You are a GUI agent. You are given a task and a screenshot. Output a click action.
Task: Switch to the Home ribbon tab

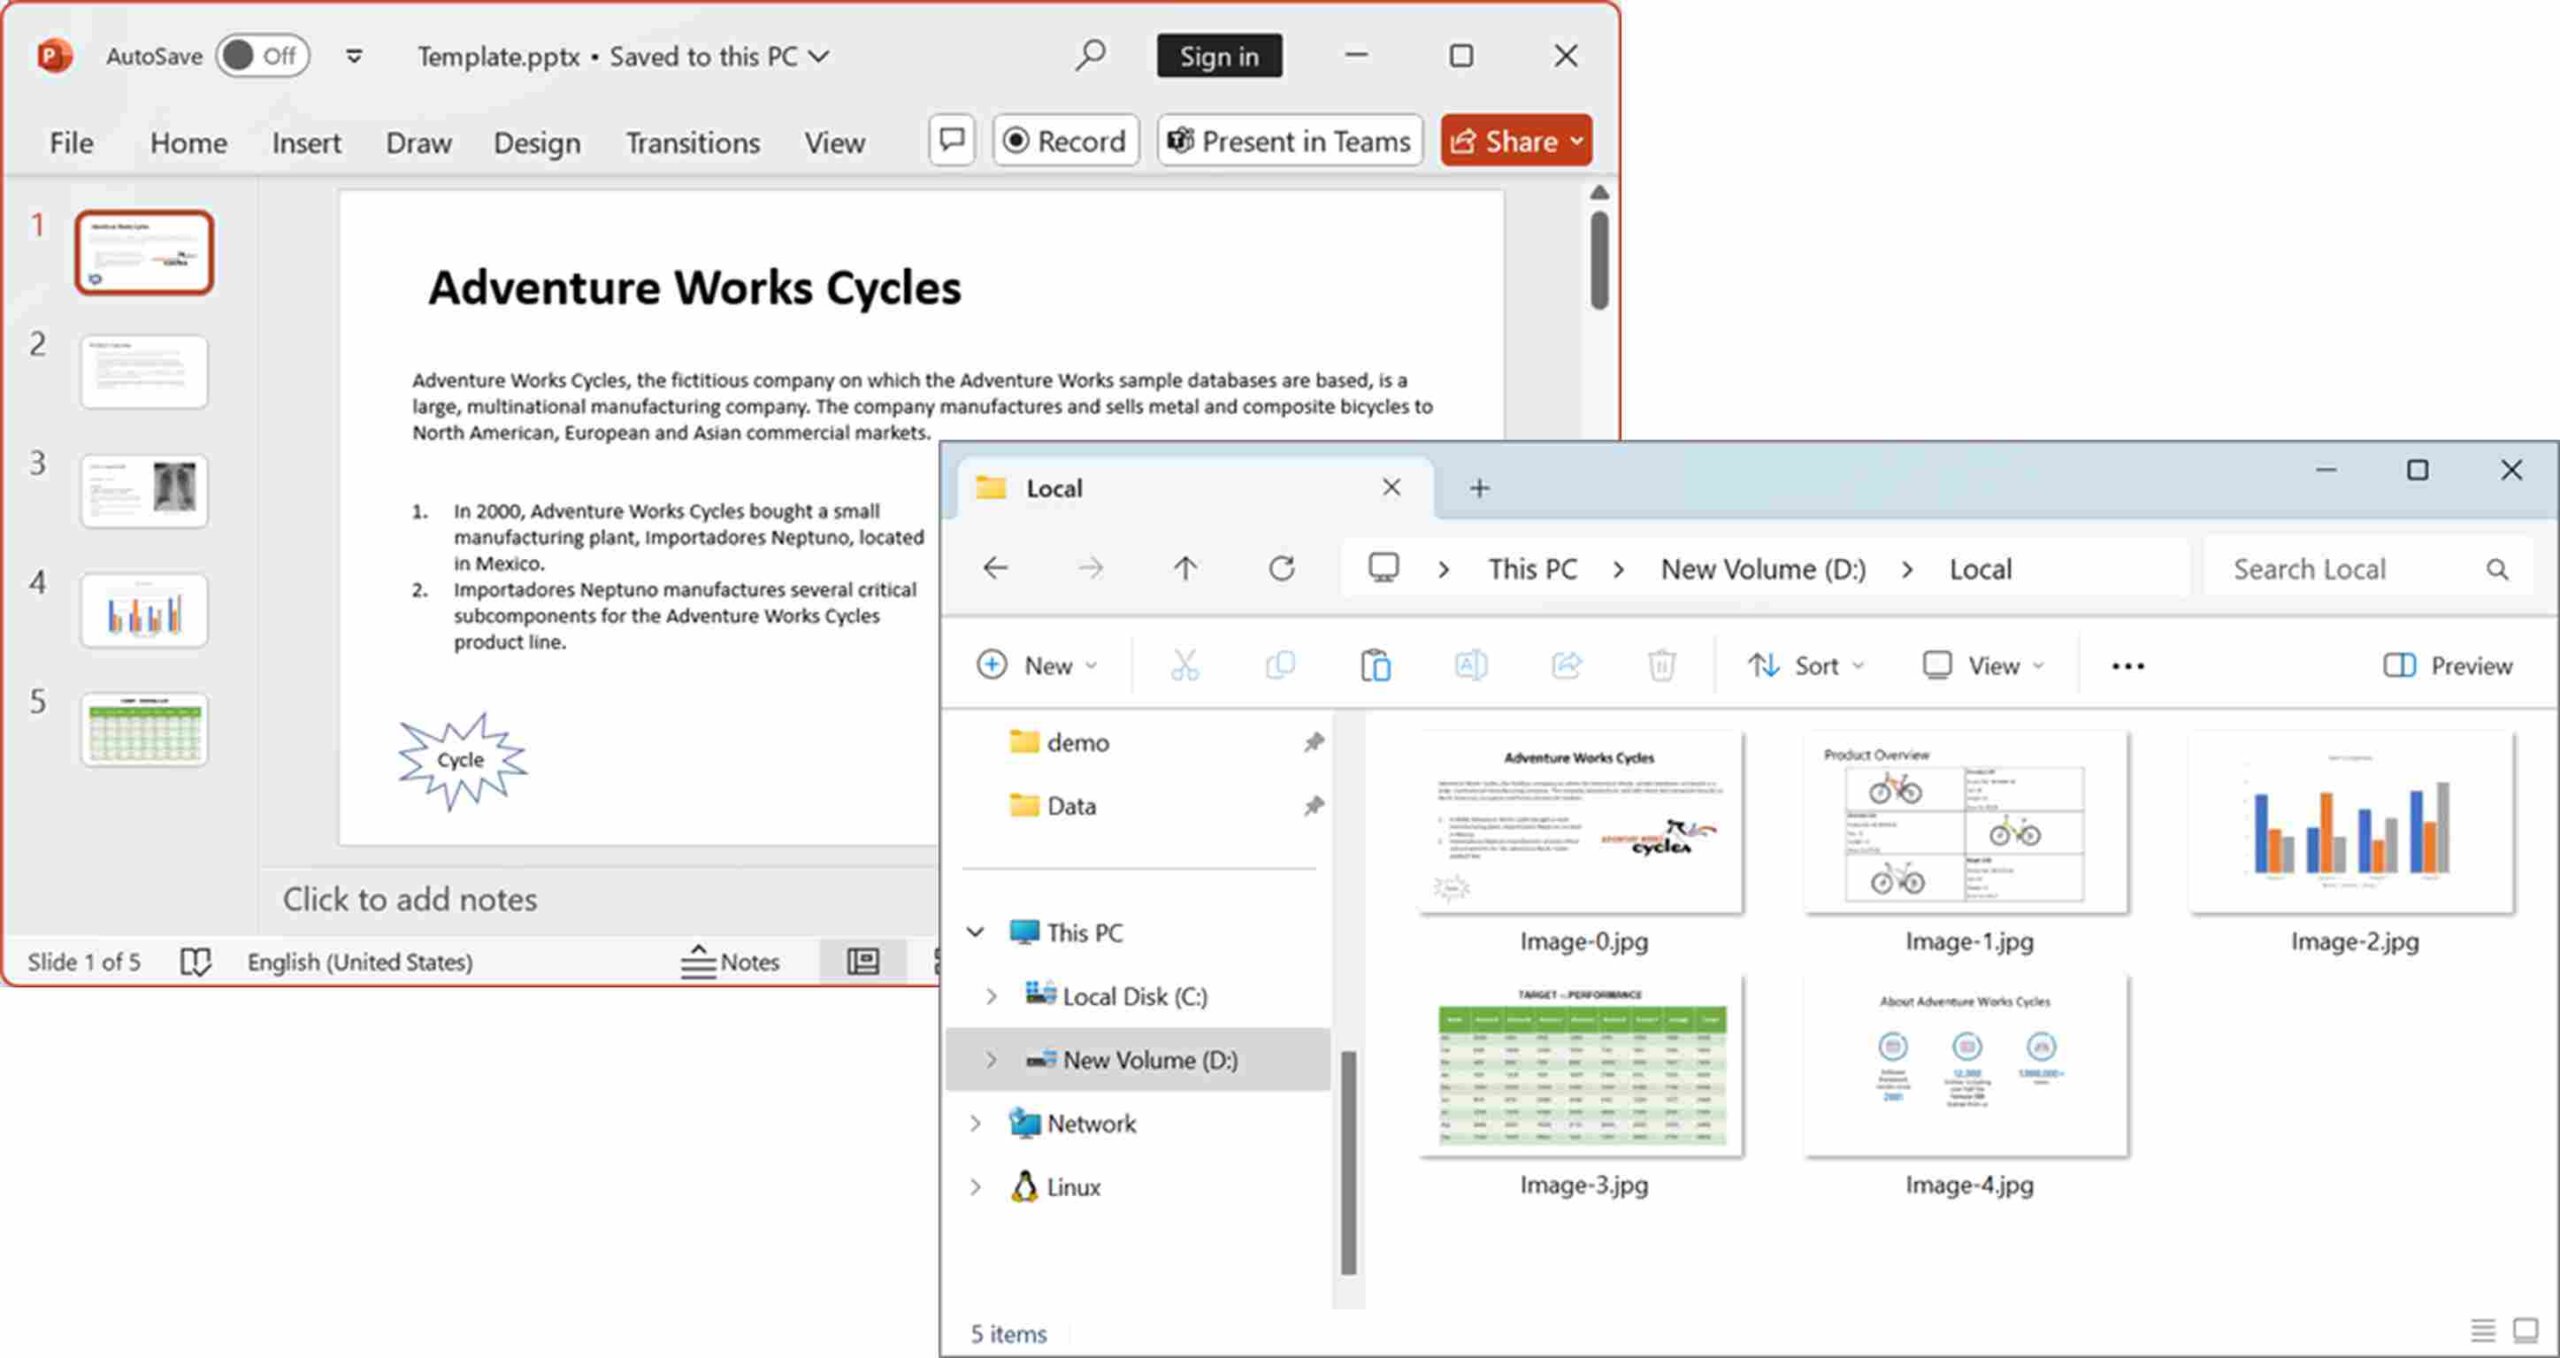click(188, 143)
